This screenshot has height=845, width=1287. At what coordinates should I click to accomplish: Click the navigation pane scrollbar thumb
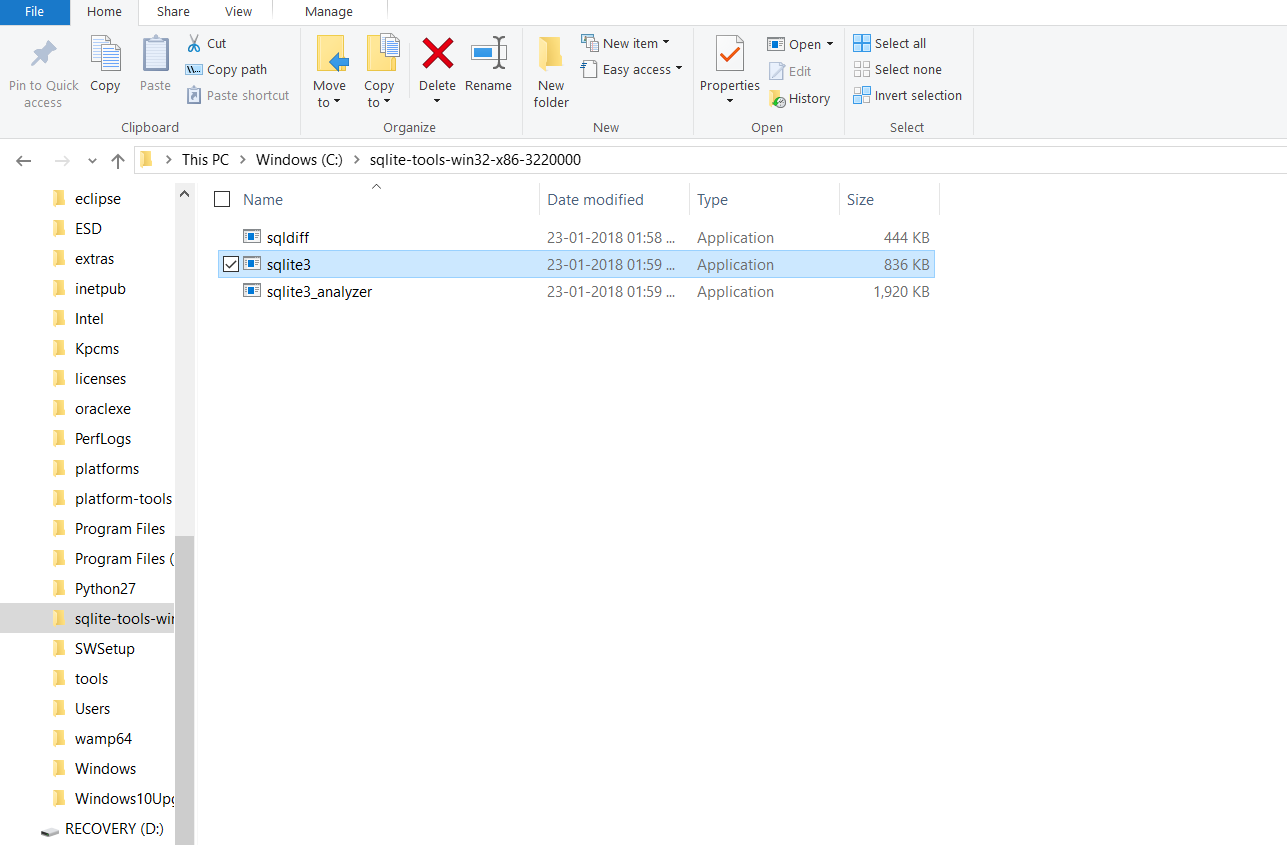(x=184, y=690)
